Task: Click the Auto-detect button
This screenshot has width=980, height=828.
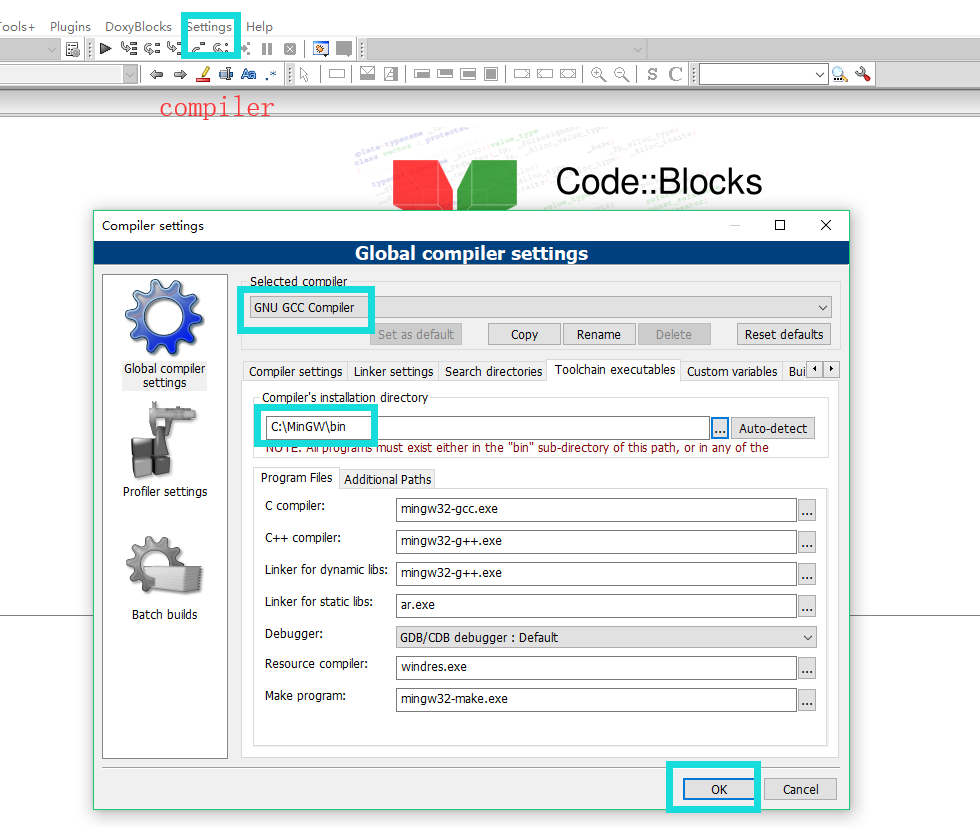Action: [773, 428]
